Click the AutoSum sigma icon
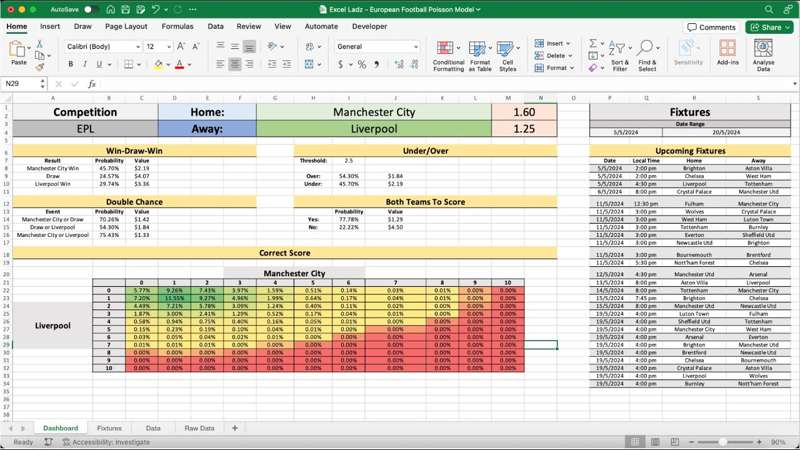The image size is (800, 450). pos(593,43)
